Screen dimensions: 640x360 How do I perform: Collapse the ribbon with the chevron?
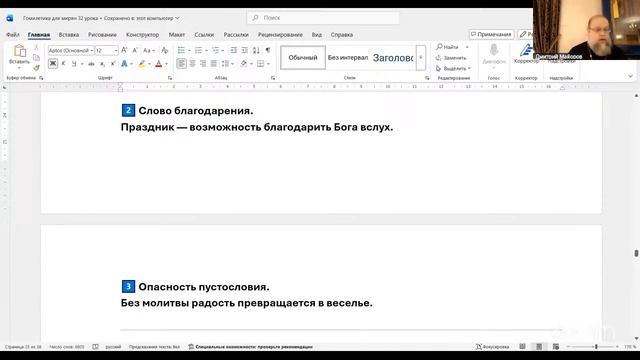[630, 76]
